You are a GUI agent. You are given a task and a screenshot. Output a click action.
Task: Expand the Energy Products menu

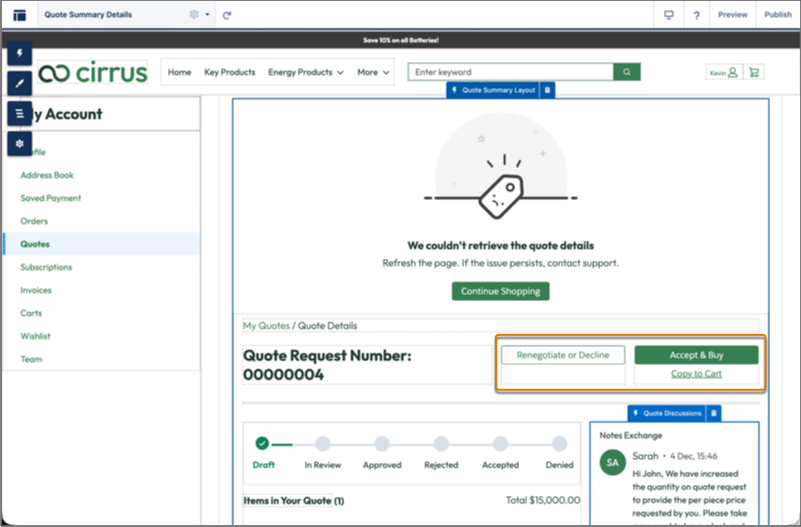point(305,72)
